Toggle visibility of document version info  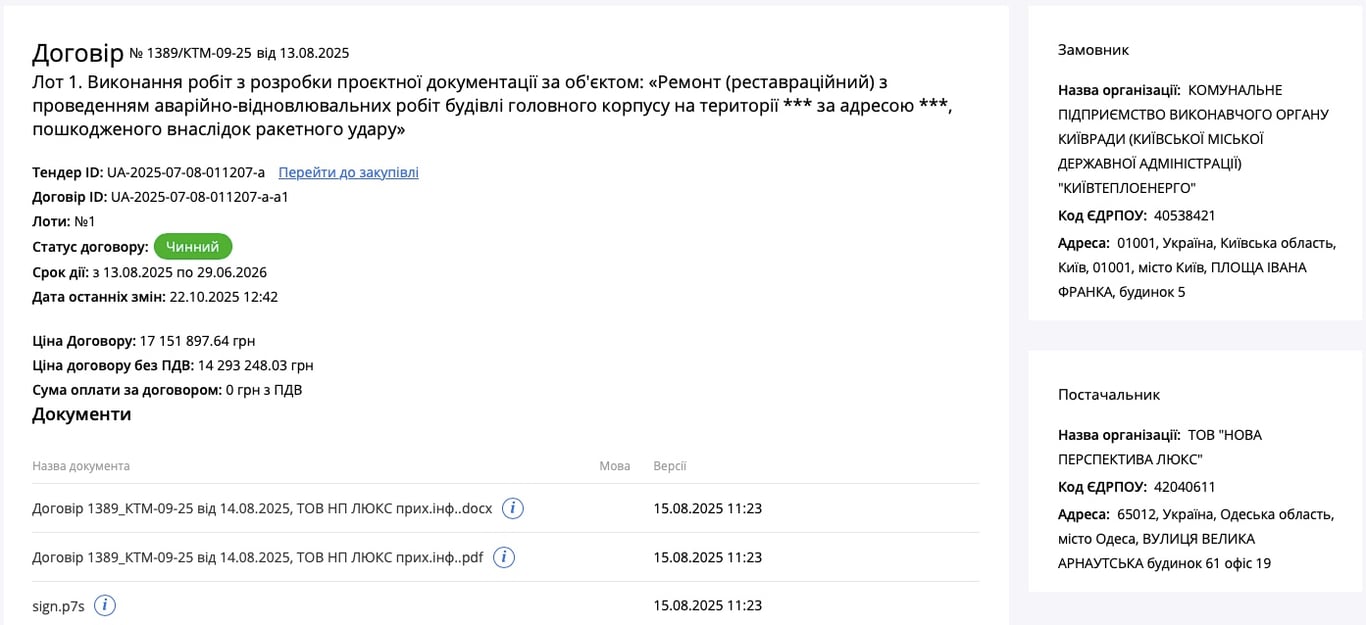pyautogui.click(x=669, y=466)
